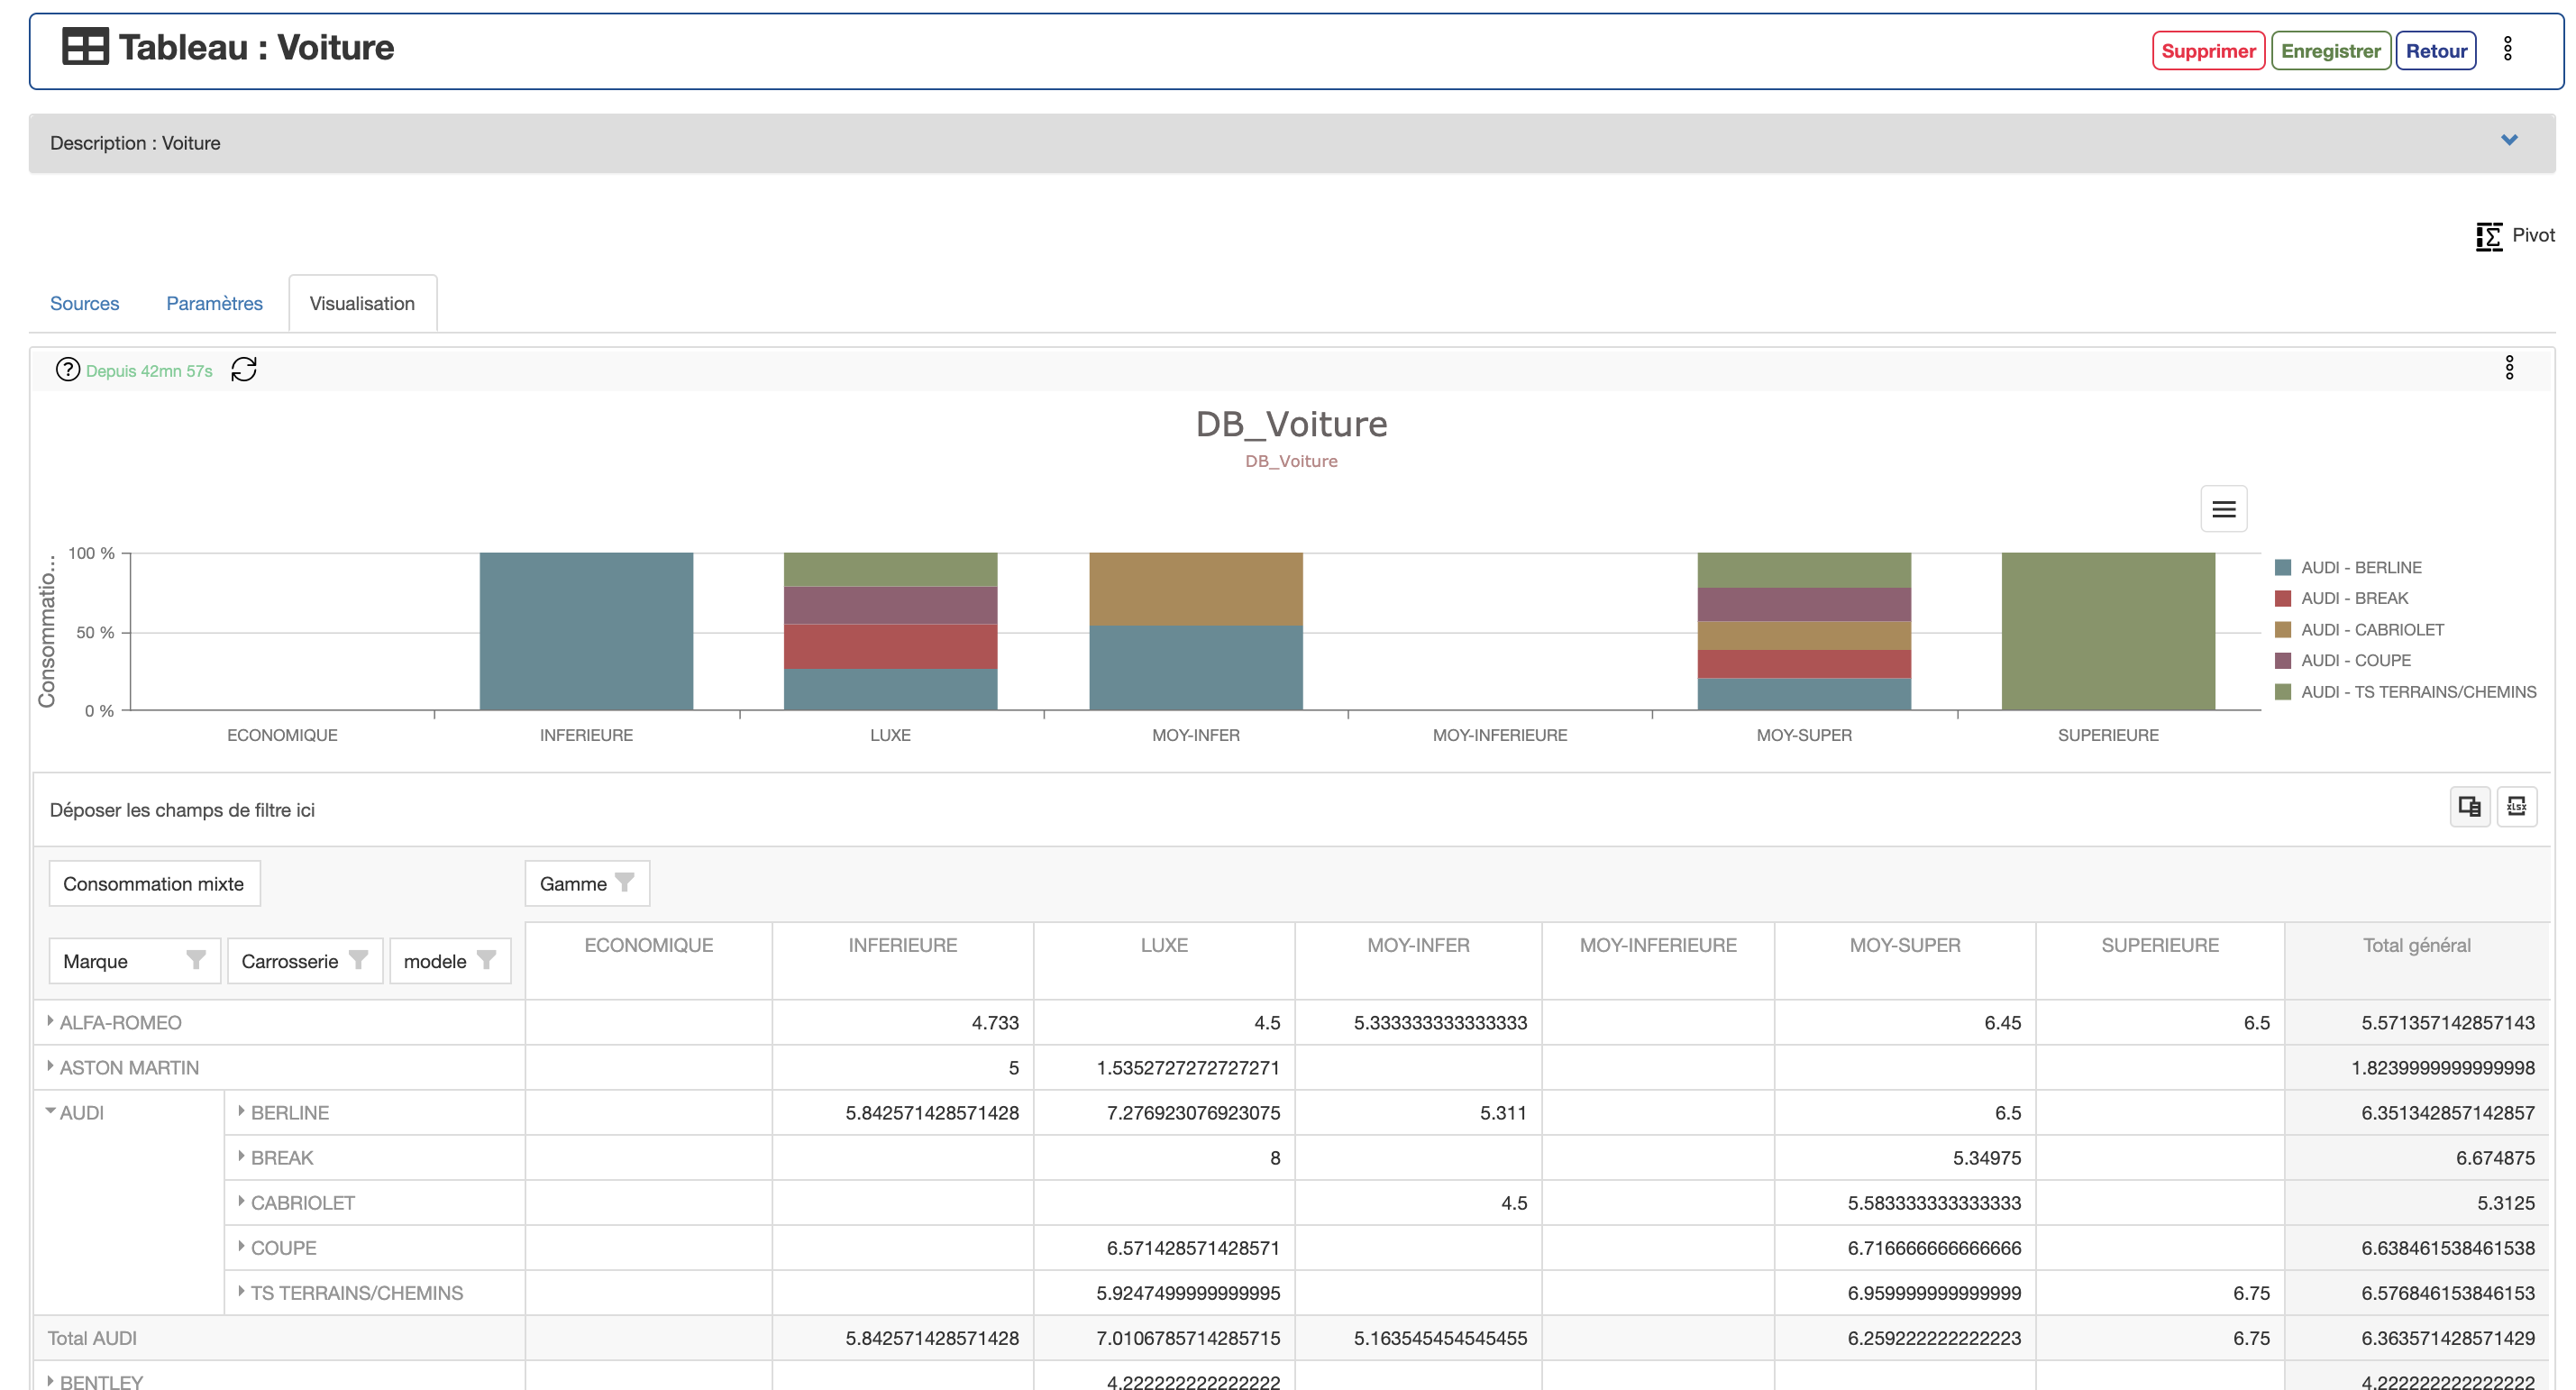Click the help question mark icon
This screenshot has height=1390, width=2576.
[67, 370]
